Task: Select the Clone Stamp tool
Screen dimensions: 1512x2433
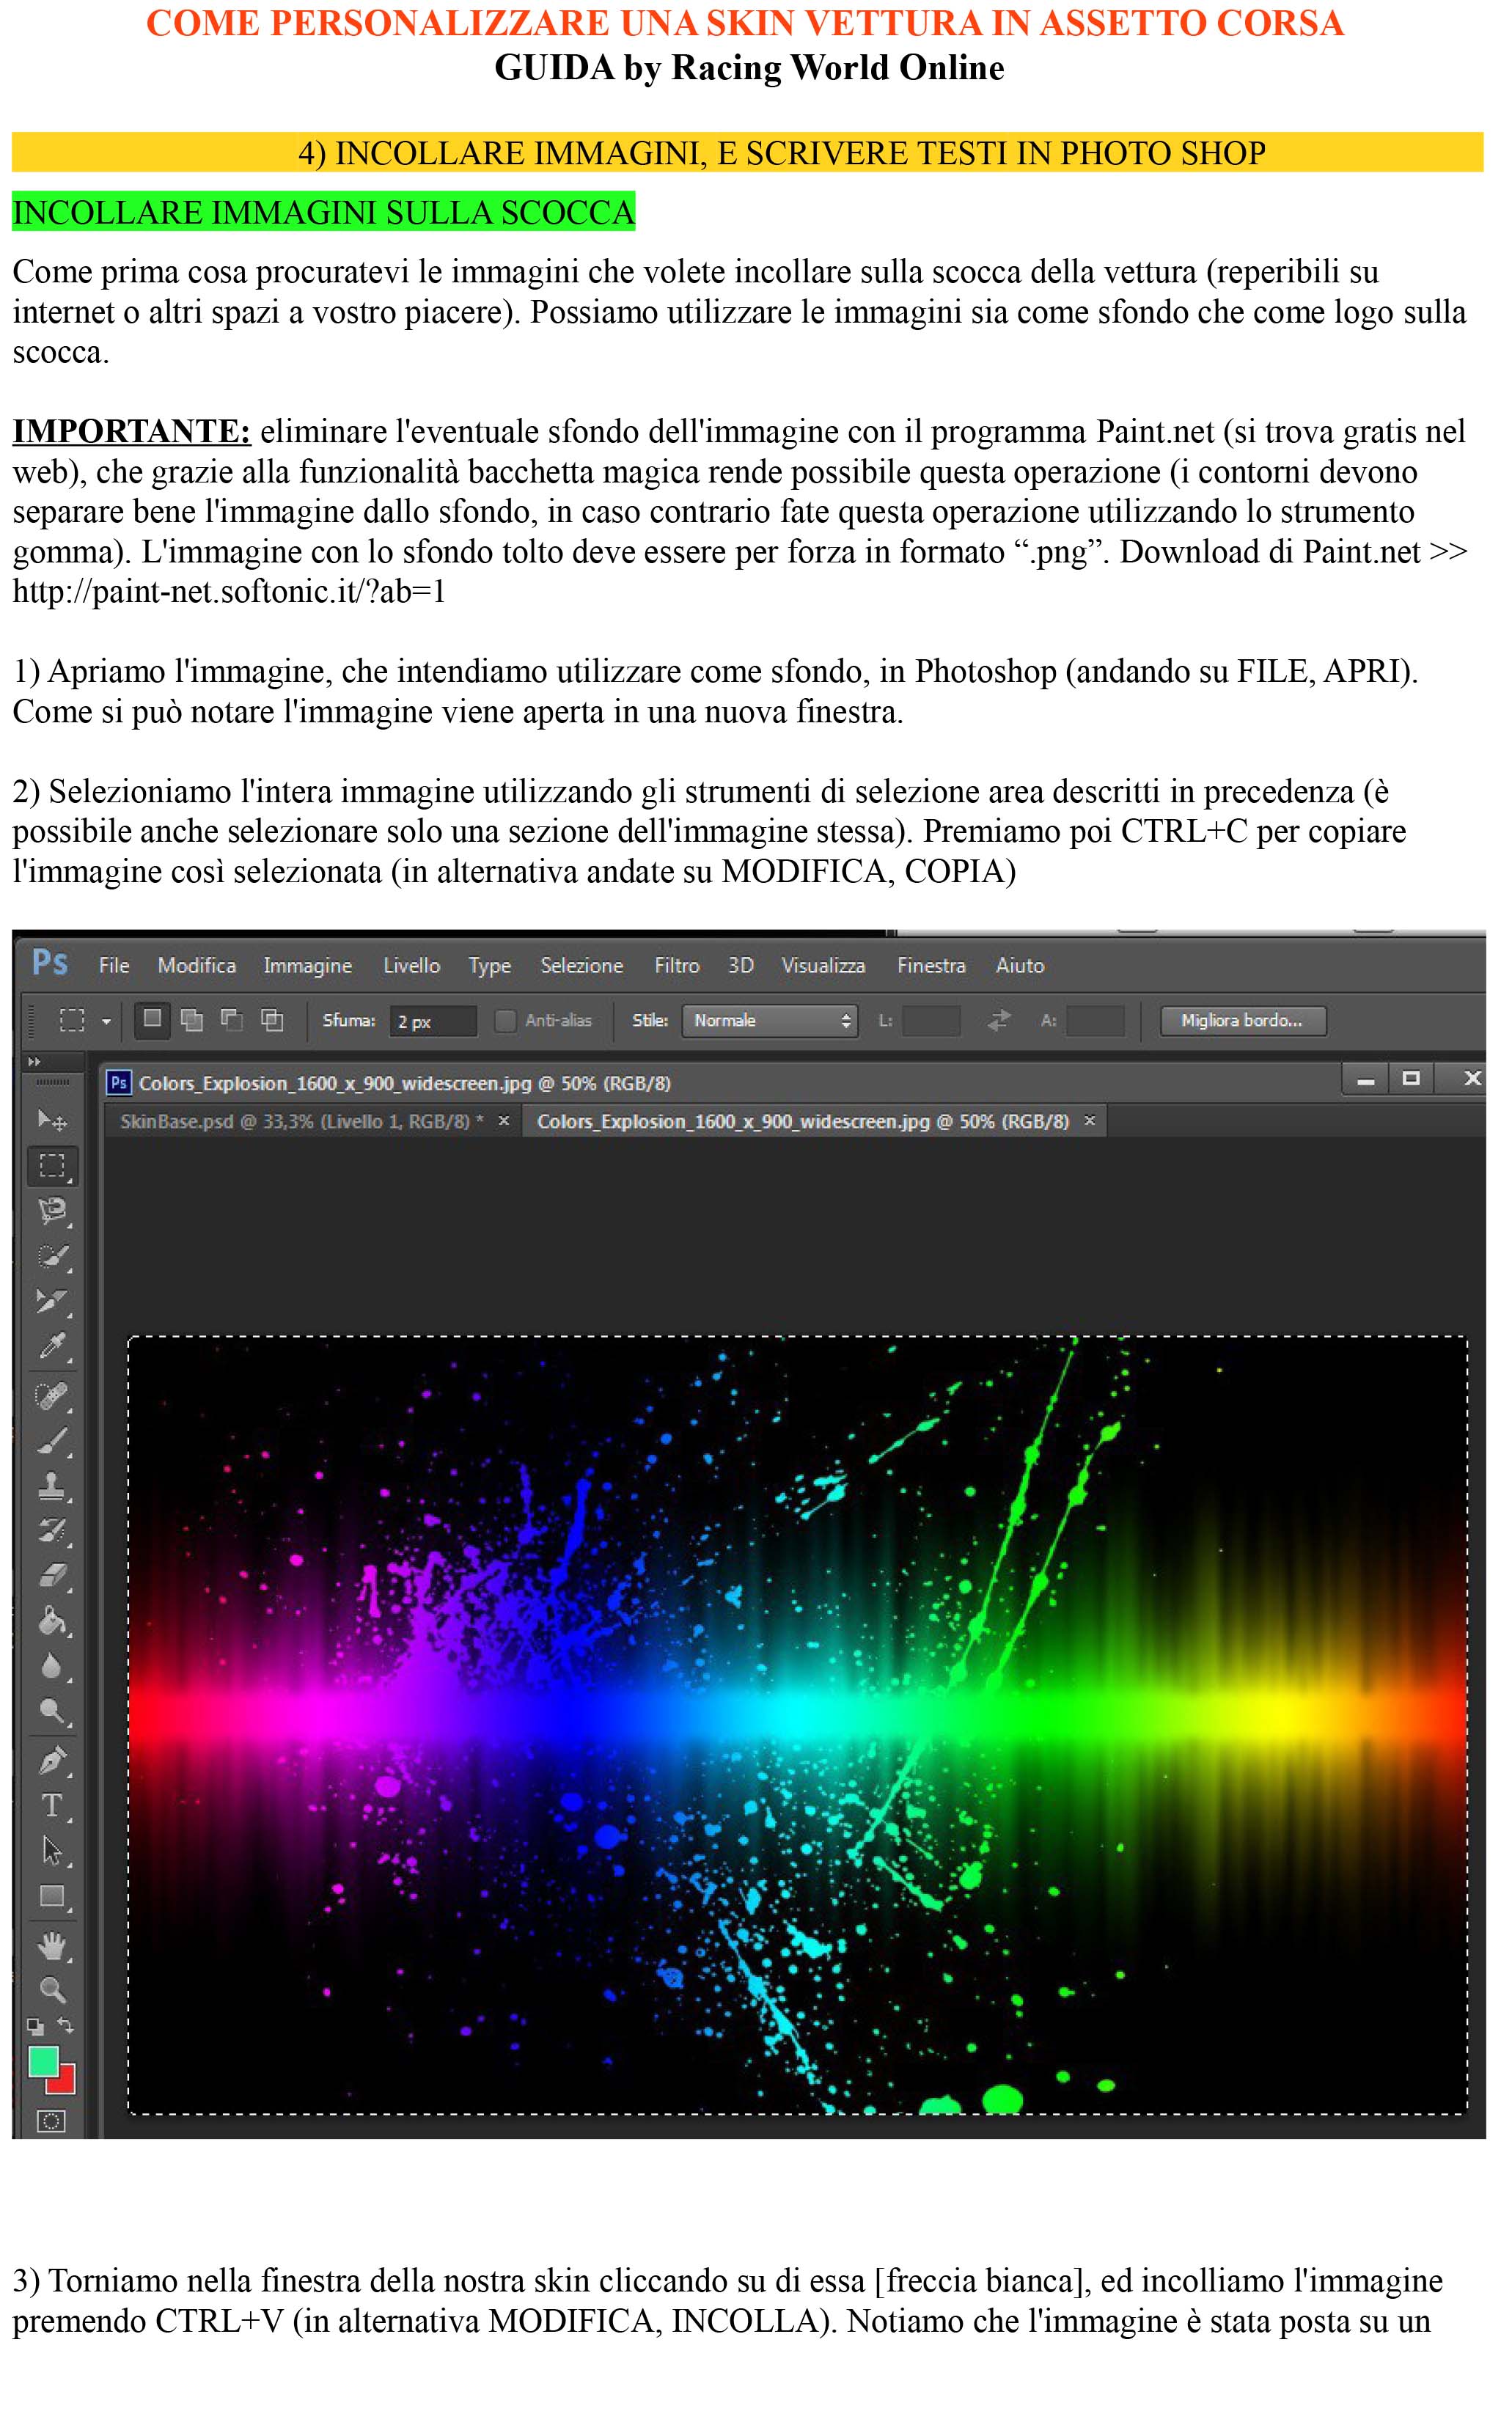Action: [52, 1486]
